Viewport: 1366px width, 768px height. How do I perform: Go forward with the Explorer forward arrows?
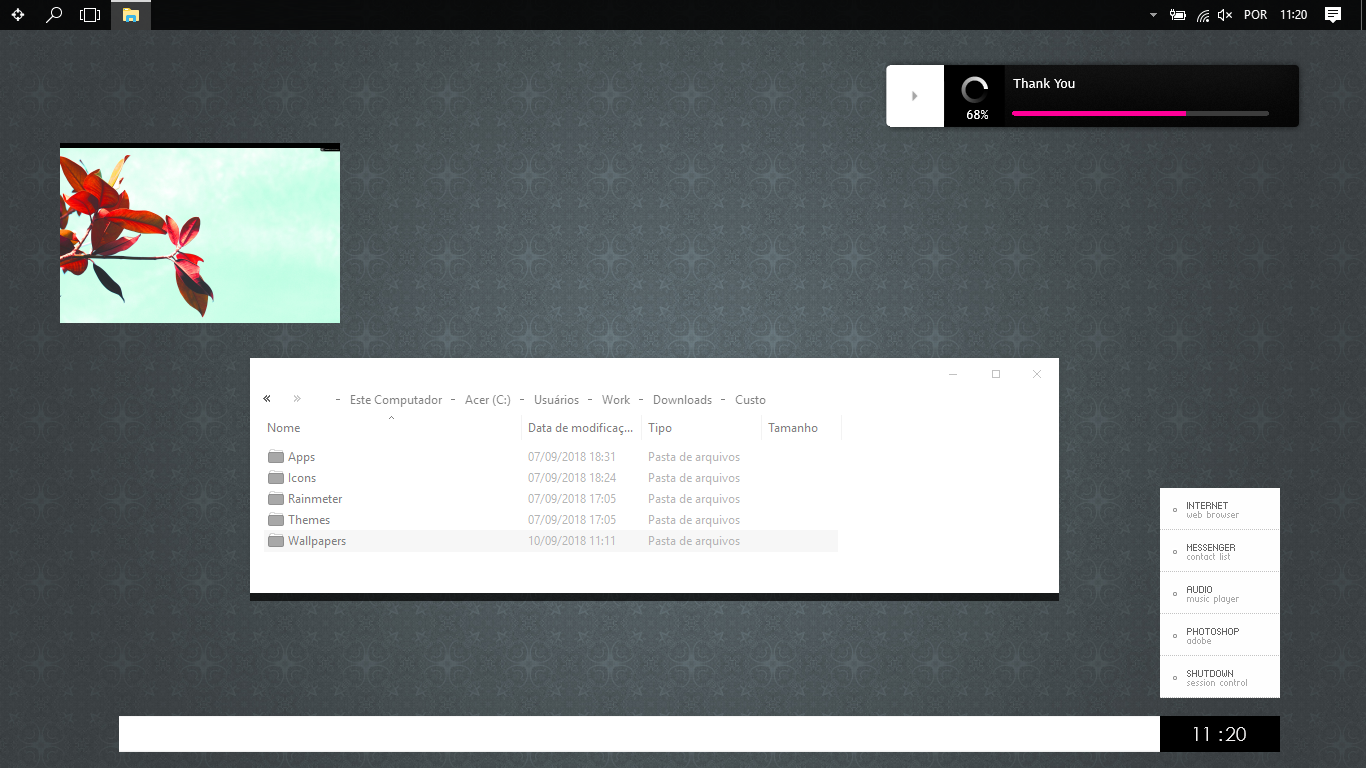297,398
